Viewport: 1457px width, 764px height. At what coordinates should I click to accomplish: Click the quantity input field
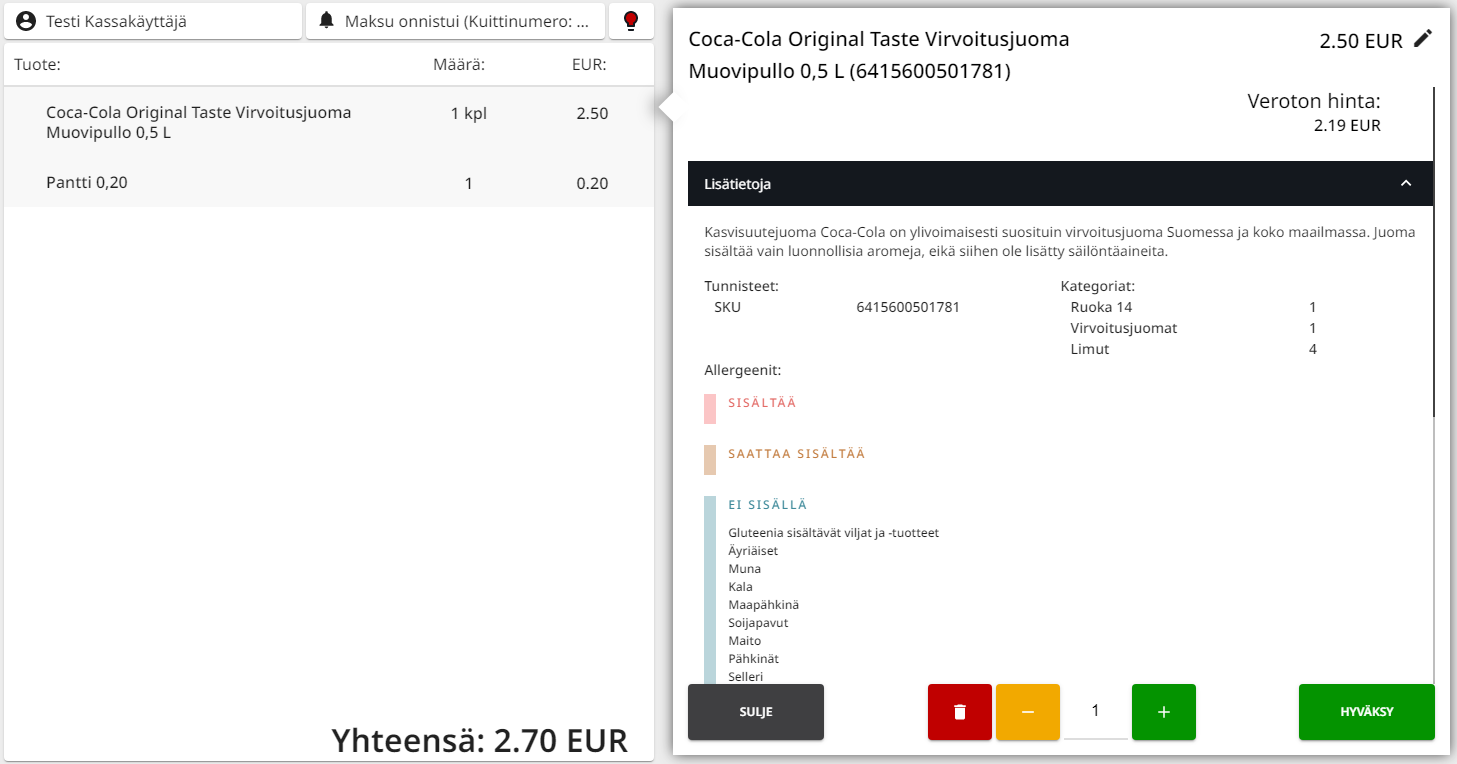pyautogui.click(x=1095, y=712)
